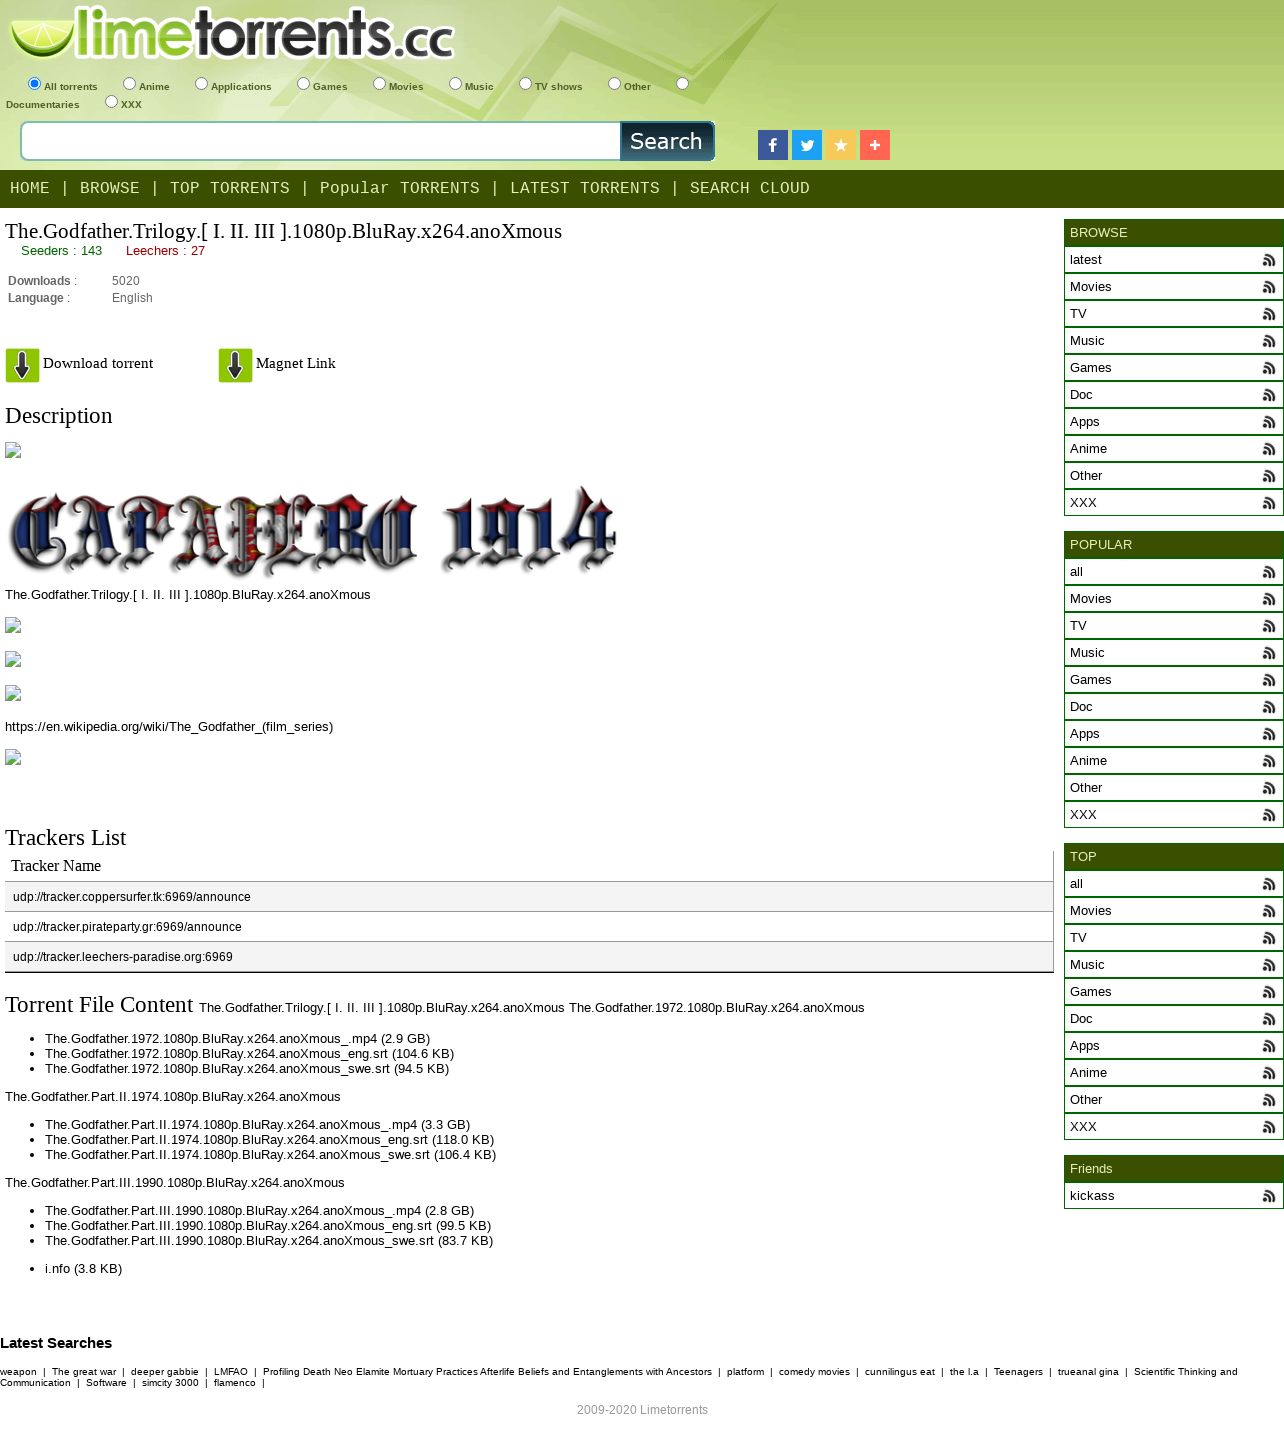The height and width of the screenshot is (1431, 1284).
Task: Click the Search button
Action: click(667, 141)
